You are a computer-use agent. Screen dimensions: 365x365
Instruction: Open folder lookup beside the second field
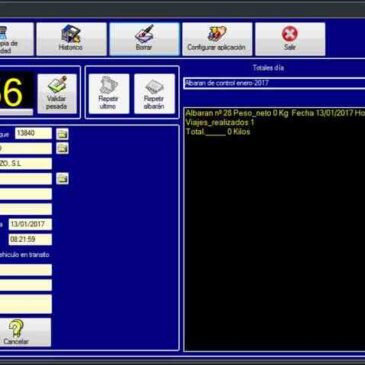click(62, 148)
